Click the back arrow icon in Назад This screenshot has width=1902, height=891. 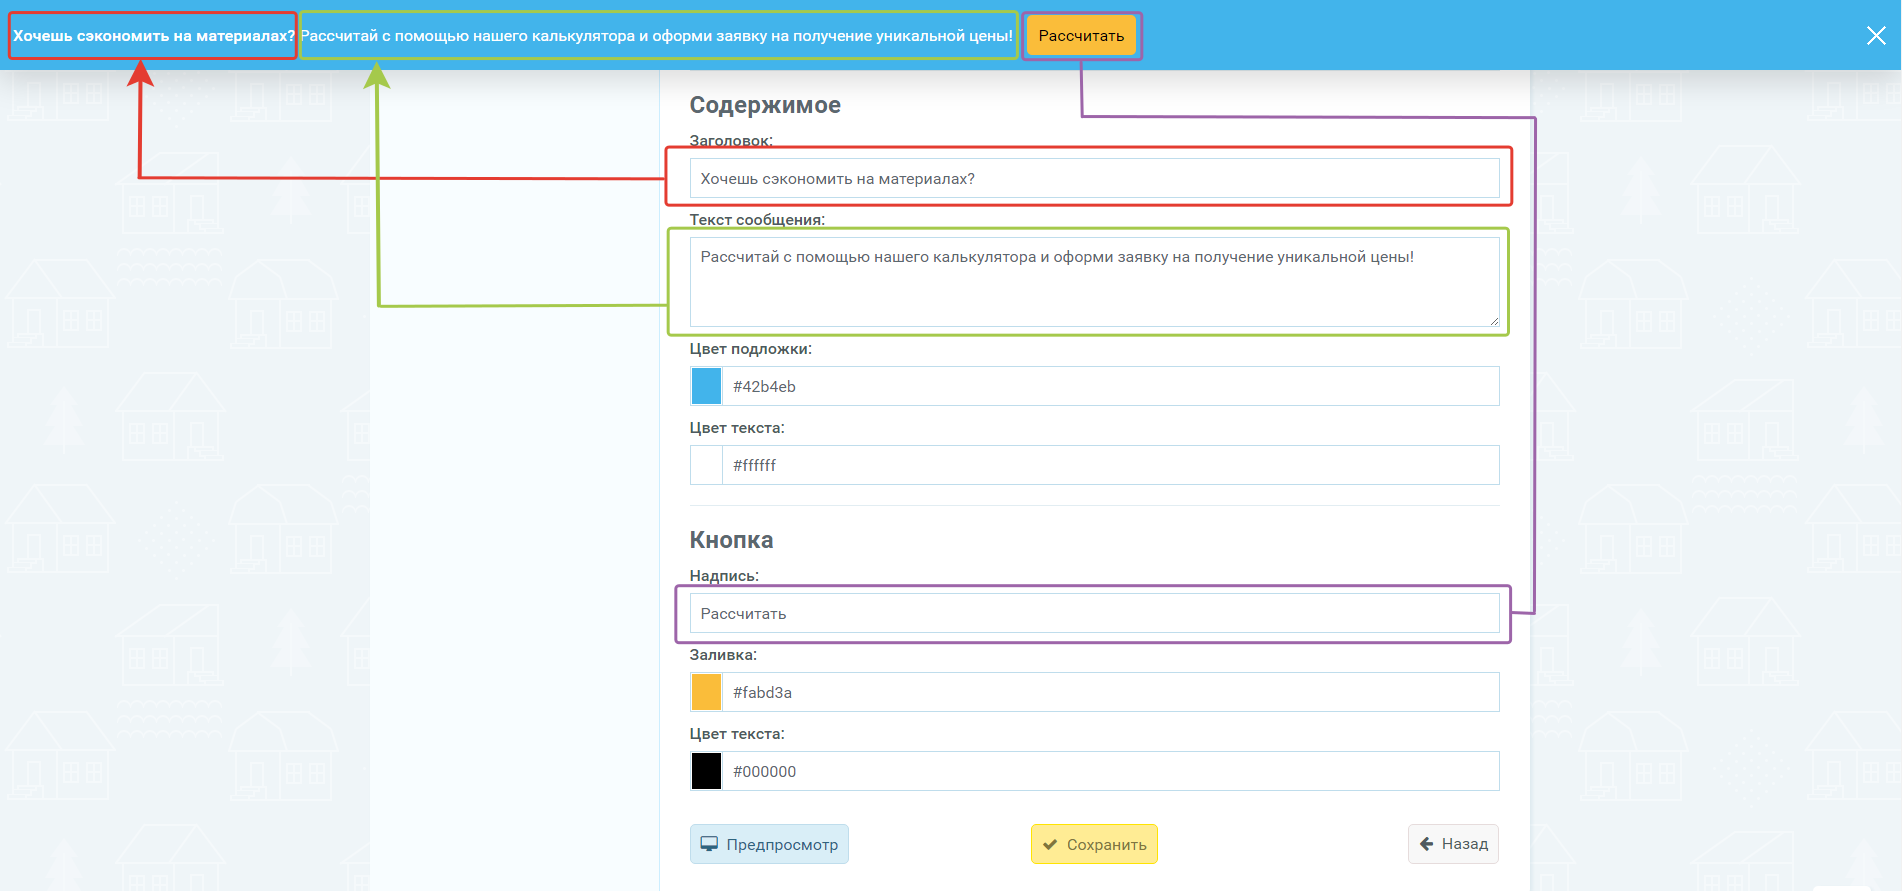point(1427,844)
